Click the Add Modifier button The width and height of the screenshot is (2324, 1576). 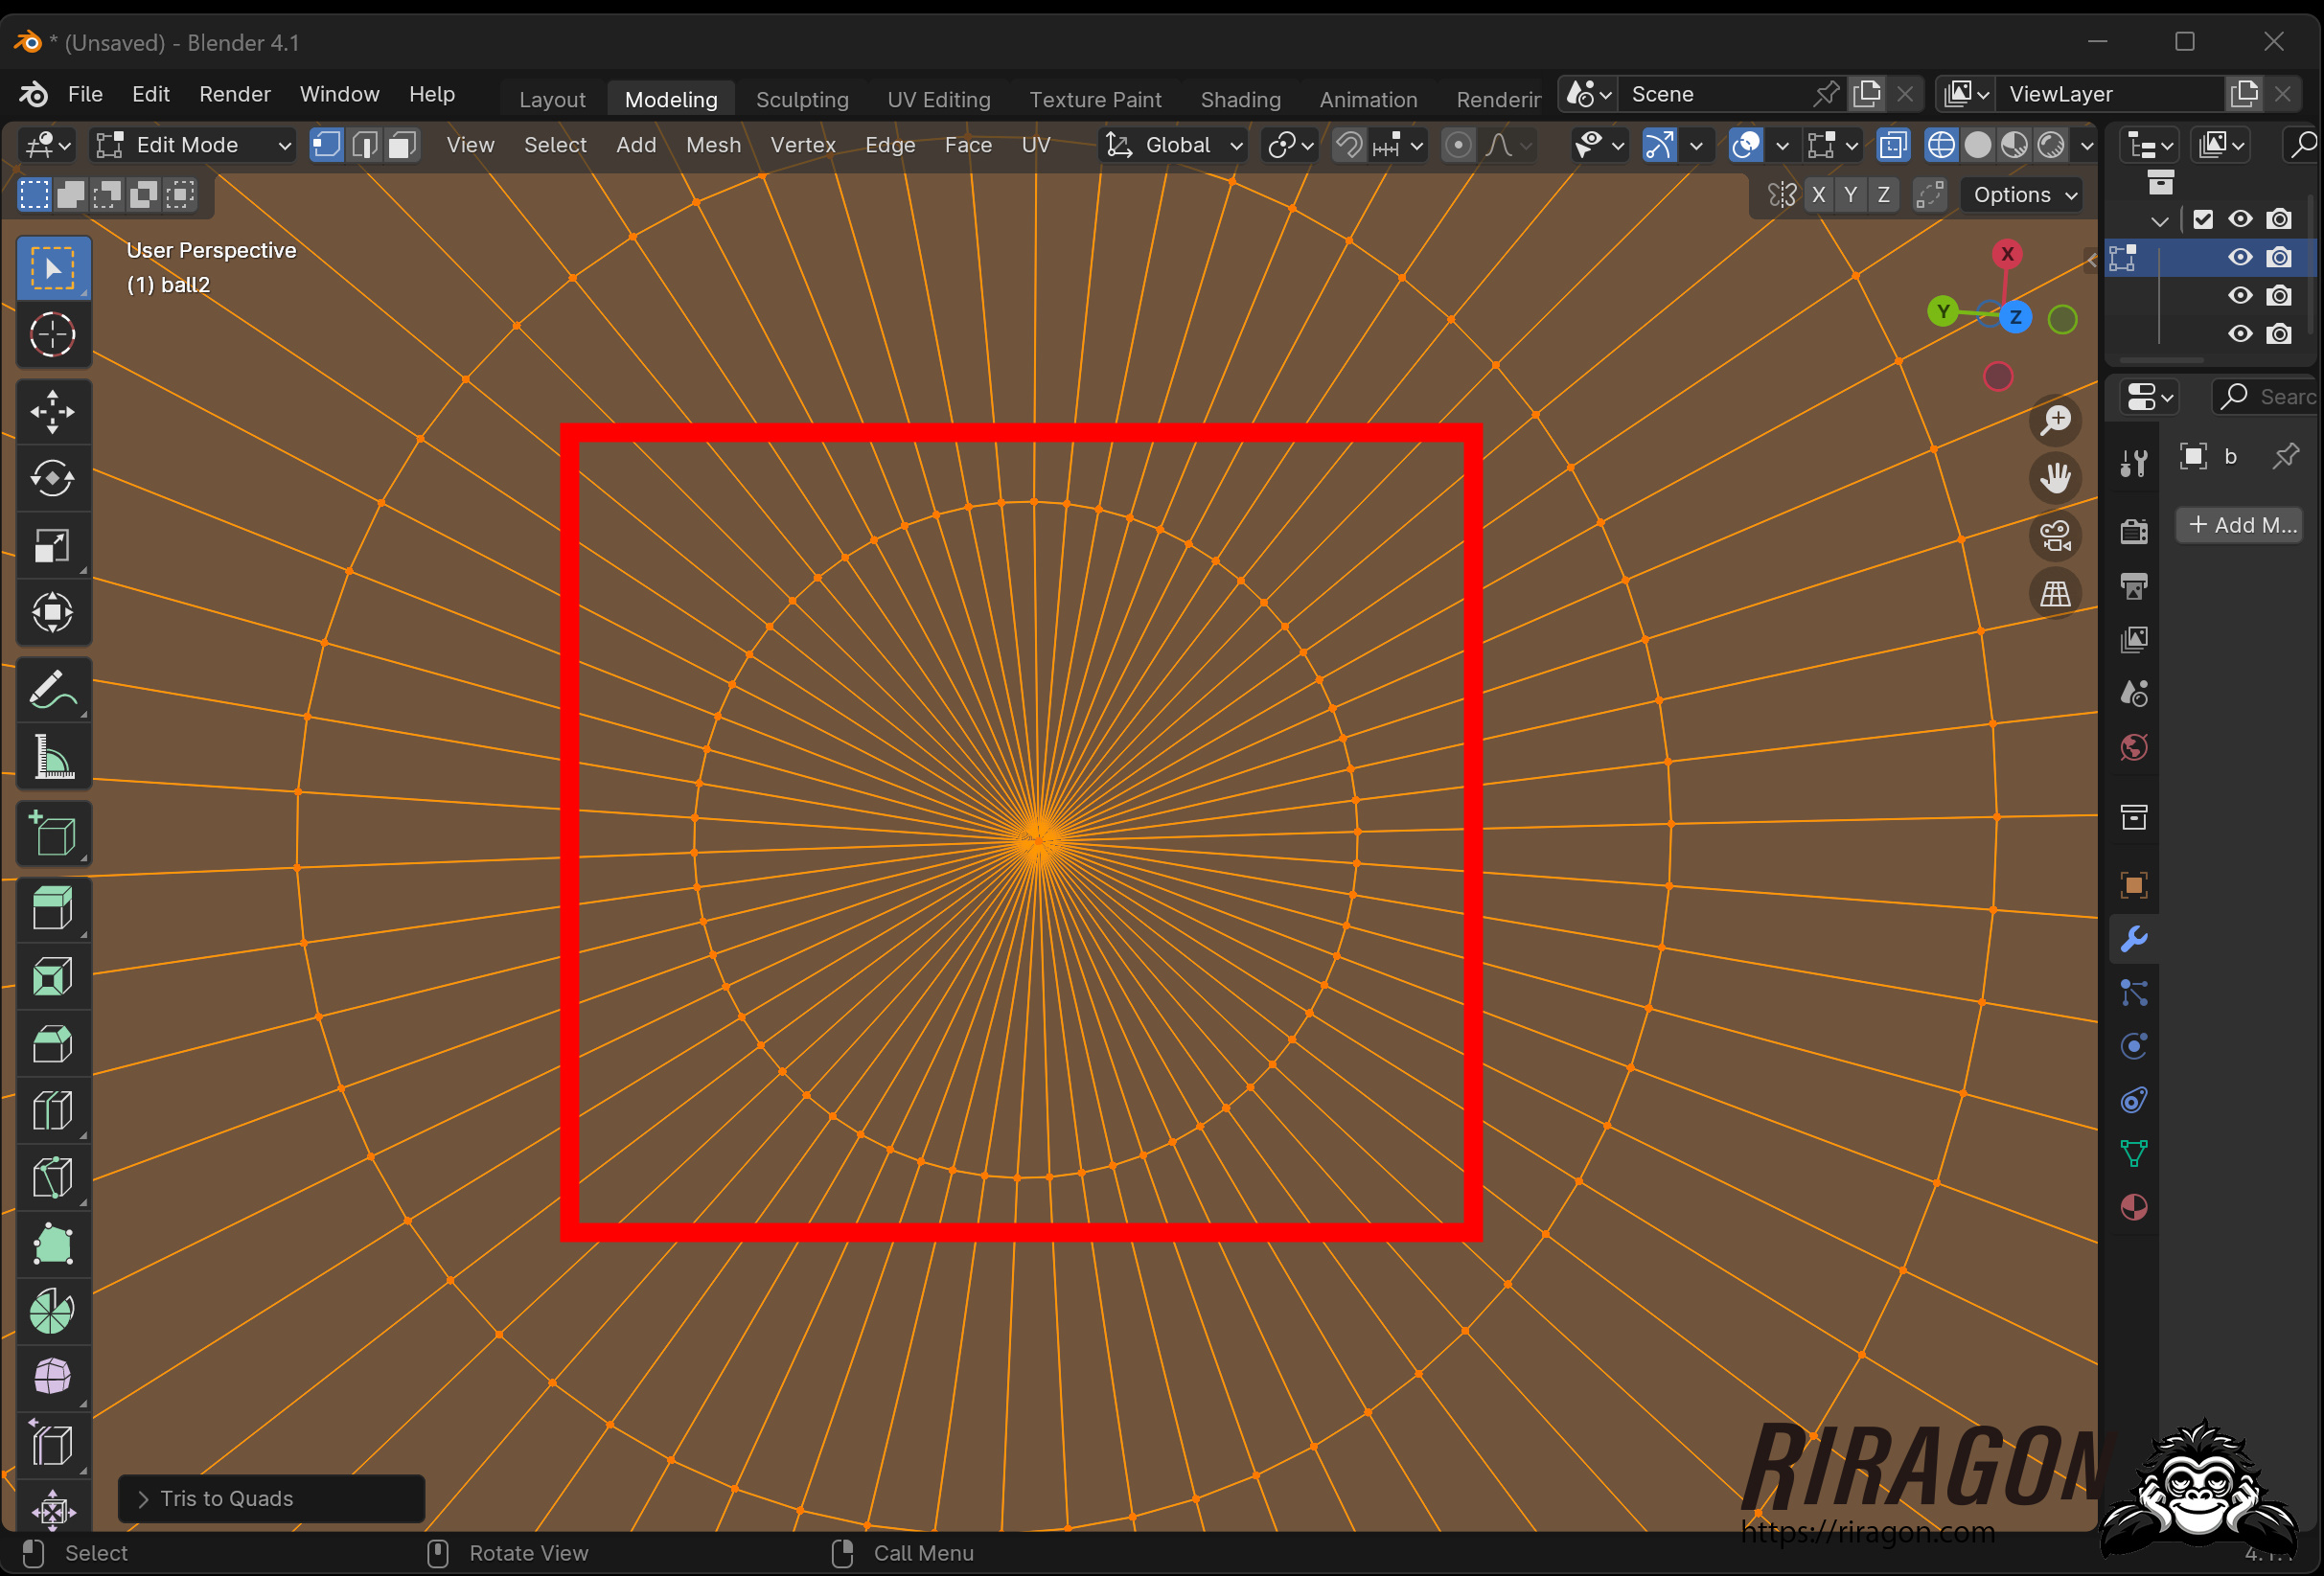pyautogui.click(x=2240, y=525)
